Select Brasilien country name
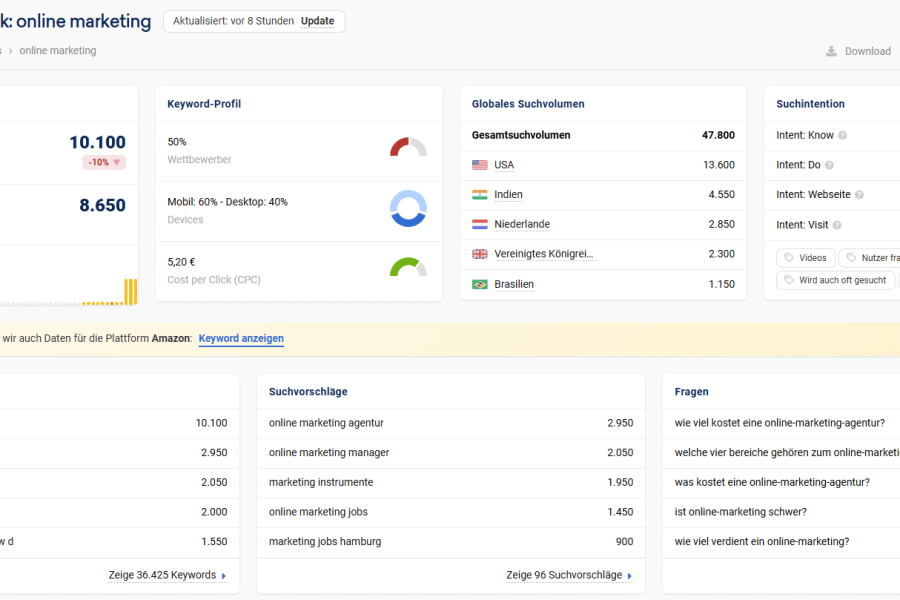The image size is (900, 600). click(514, 284)
